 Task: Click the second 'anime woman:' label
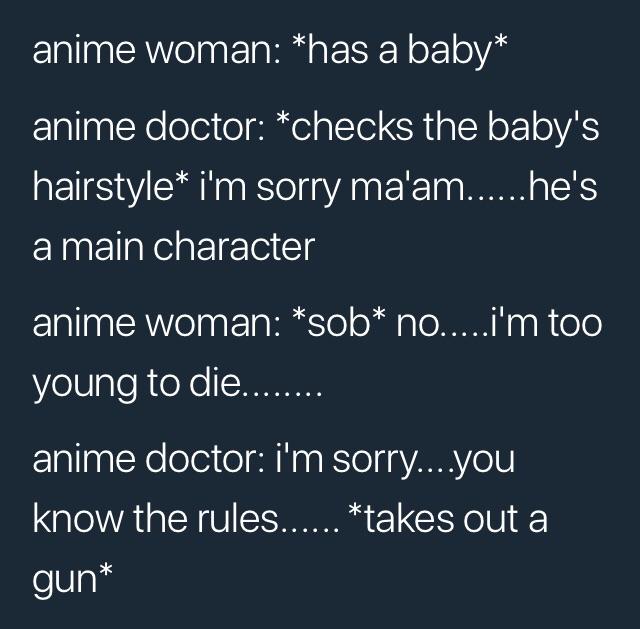pos(157,322)
